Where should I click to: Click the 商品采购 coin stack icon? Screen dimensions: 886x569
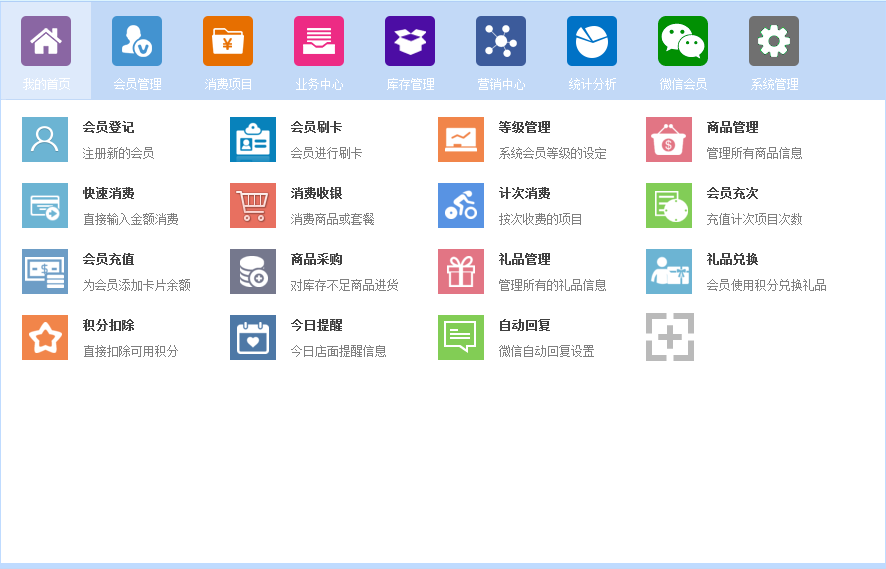(x=253, y=272)
